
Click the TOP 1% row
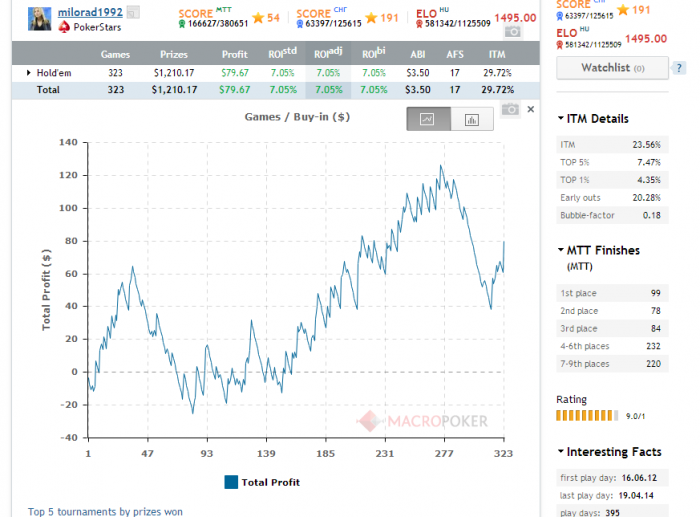click(612, 180)
